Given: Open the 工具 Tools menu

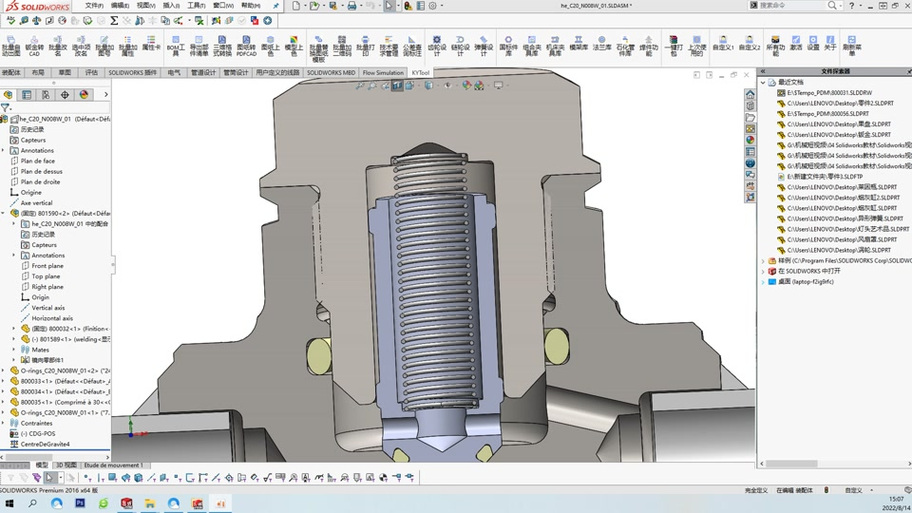Looking at the screenshot, I should [196, 5].
